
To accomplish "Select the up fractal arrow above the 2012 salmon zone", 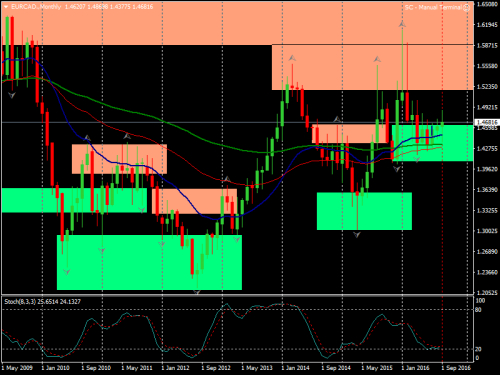I will pyautogui.click(x=227, y=179).
